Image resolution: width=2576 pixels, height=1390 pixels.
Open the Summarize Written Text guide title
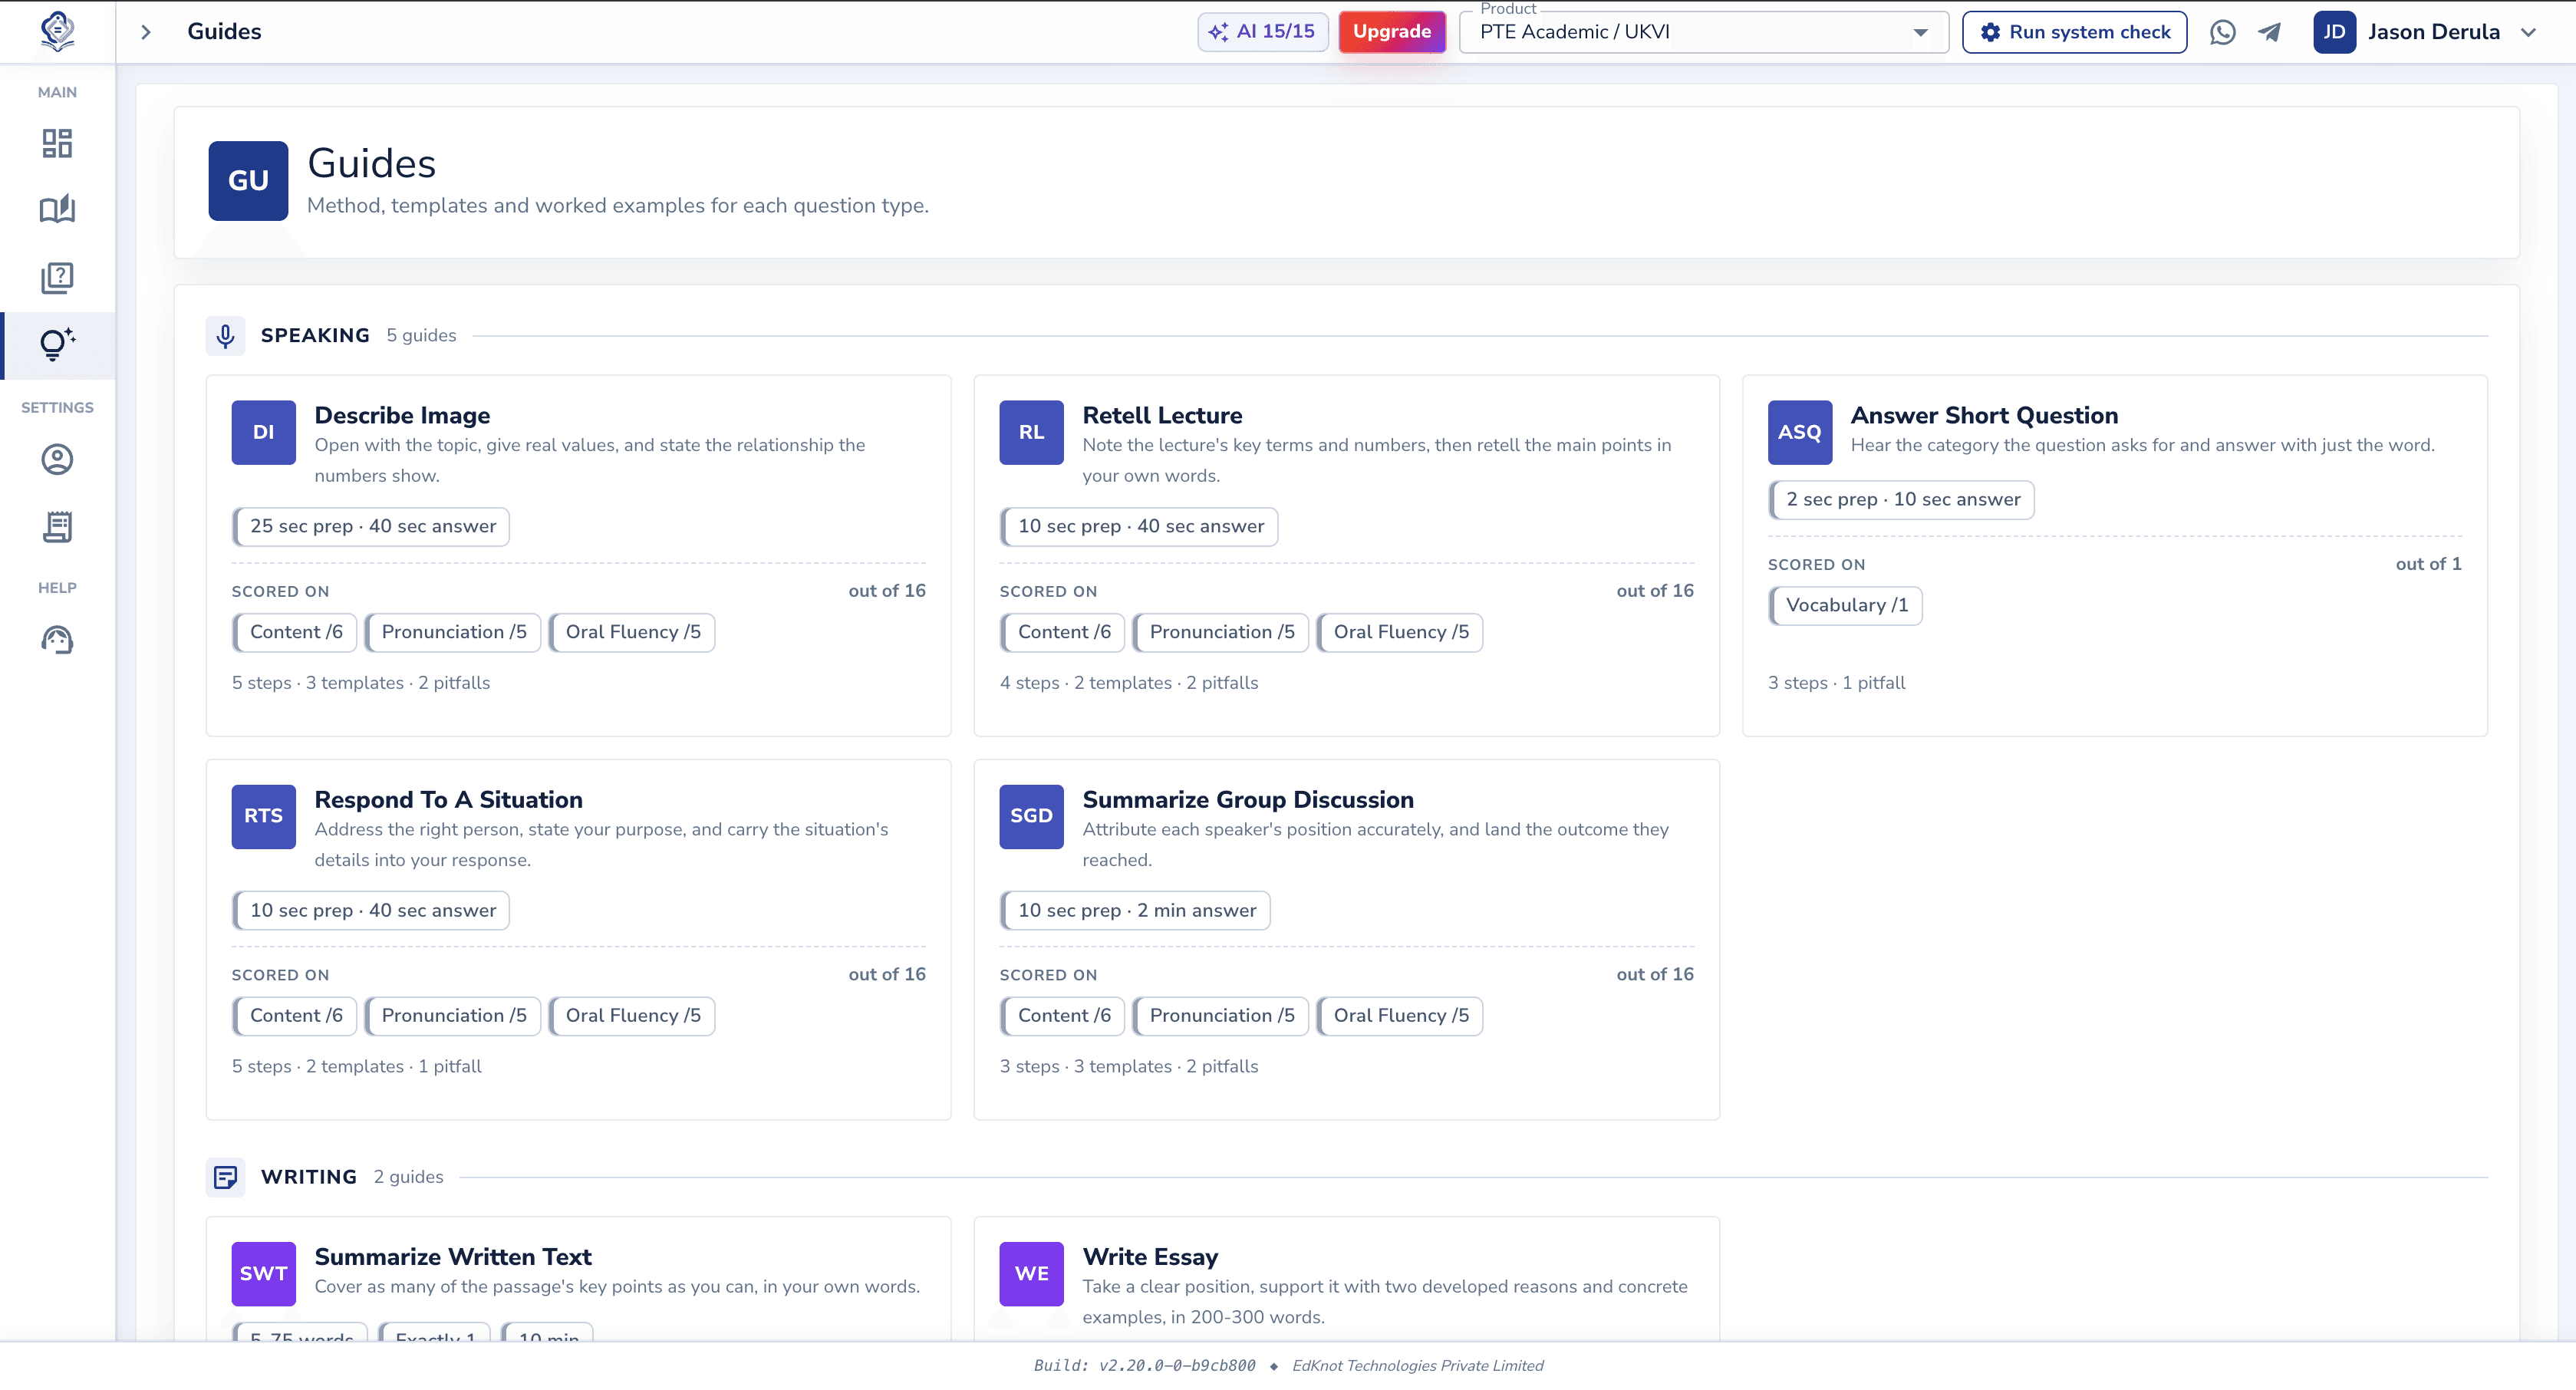453,1257
